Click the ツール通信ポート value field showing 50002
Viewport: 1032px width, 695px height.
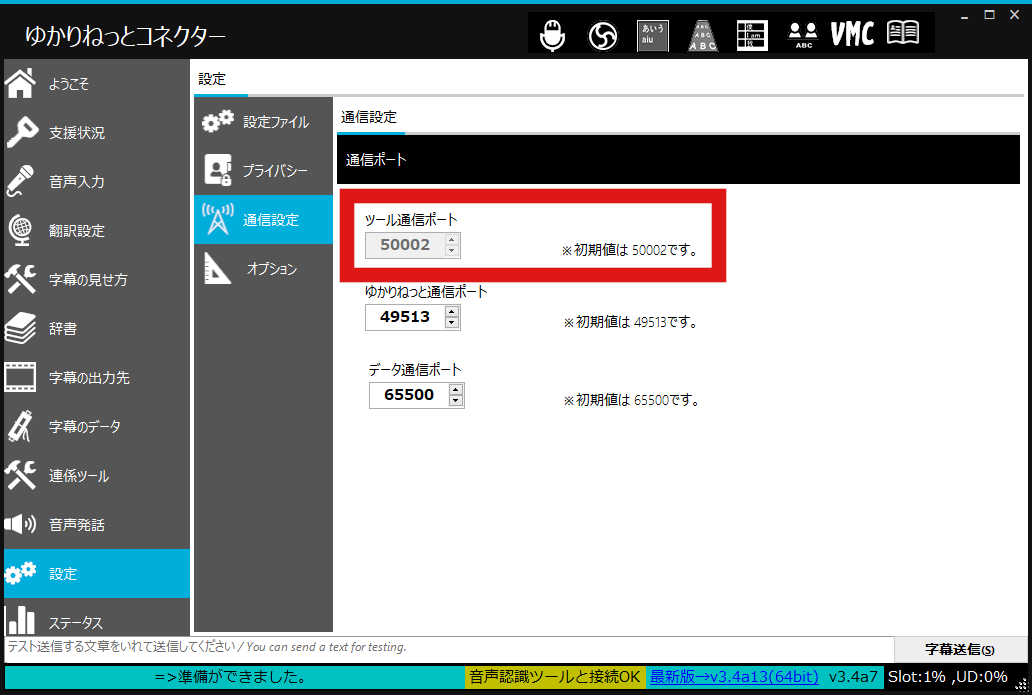(405, 245)
